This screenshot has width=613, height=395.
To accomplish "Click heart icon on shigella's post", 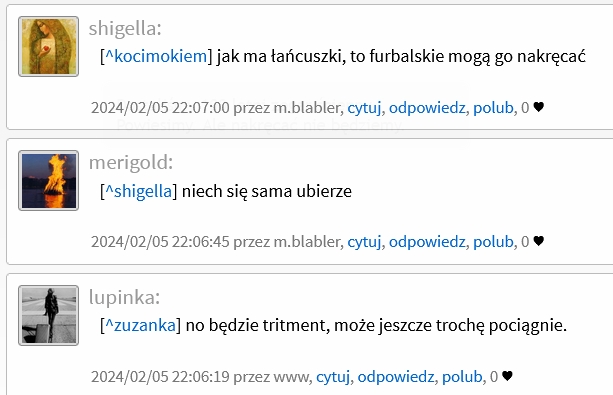I will (x=538, y=107).
